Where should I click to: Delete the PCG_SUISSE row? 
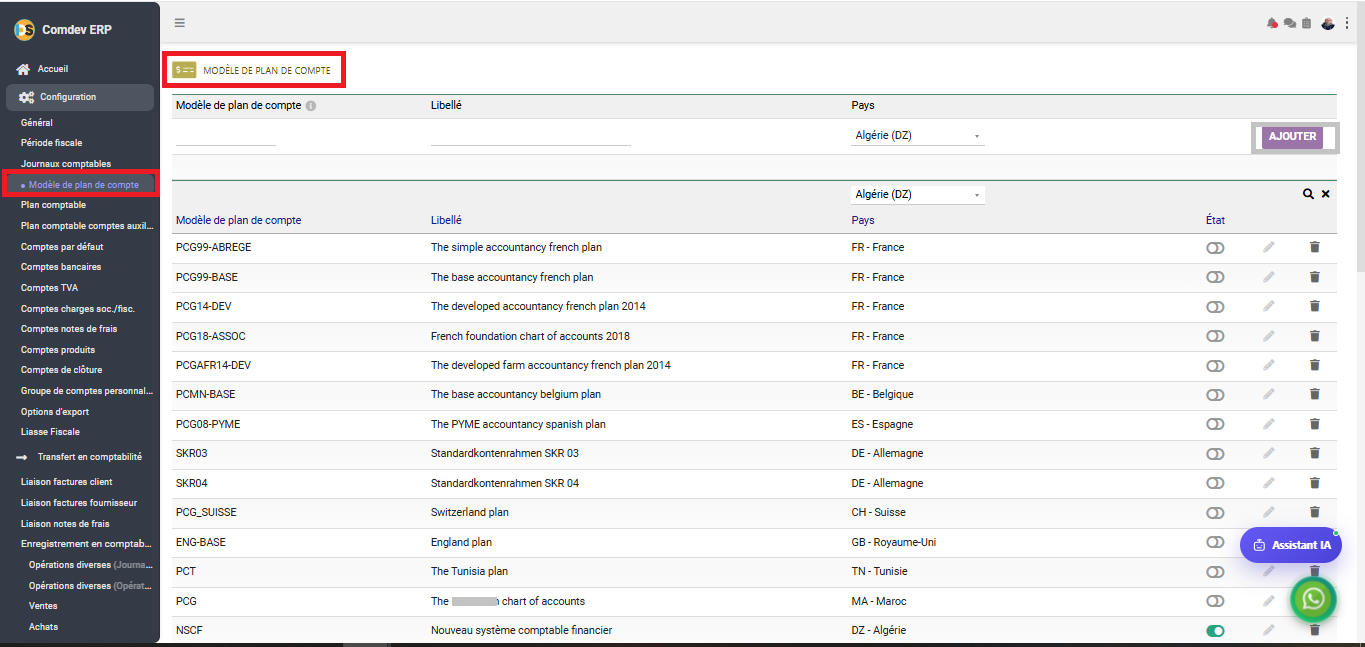1315,512
